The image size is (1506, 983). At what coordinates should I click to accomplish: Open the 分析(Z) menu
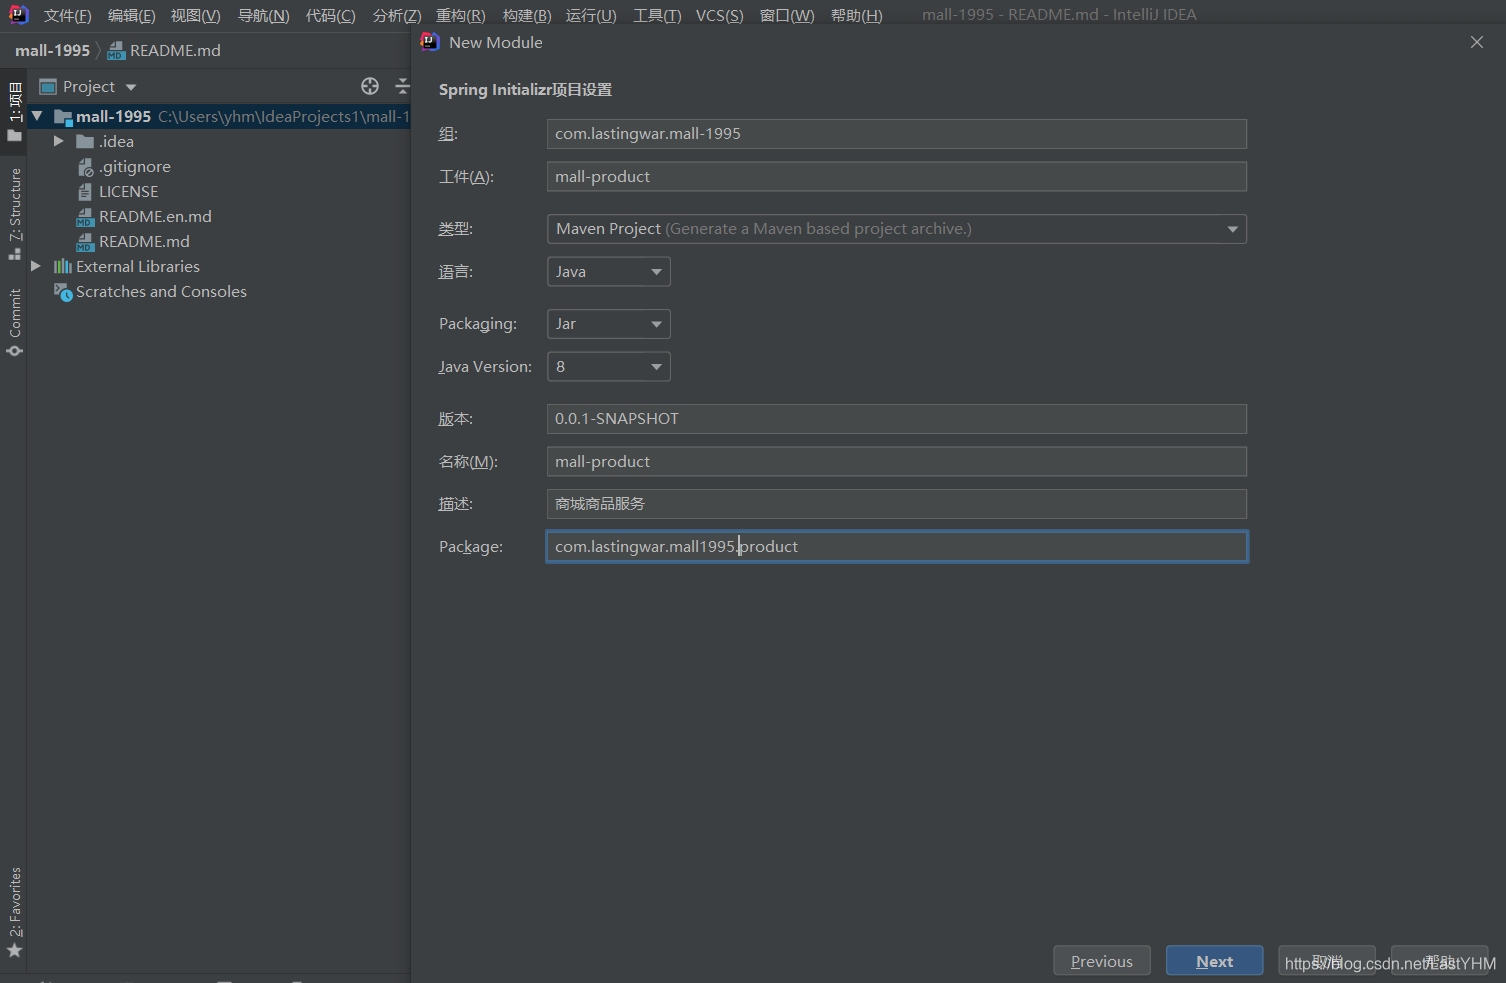(396, 16)
